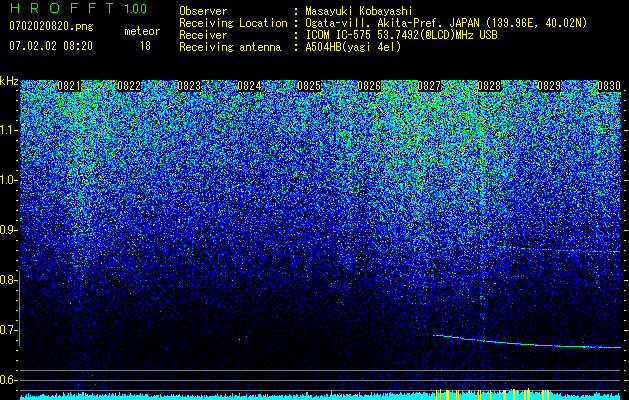Click the Ogata-vill. Akita-Pref. JAPAN text

(394, 23)
